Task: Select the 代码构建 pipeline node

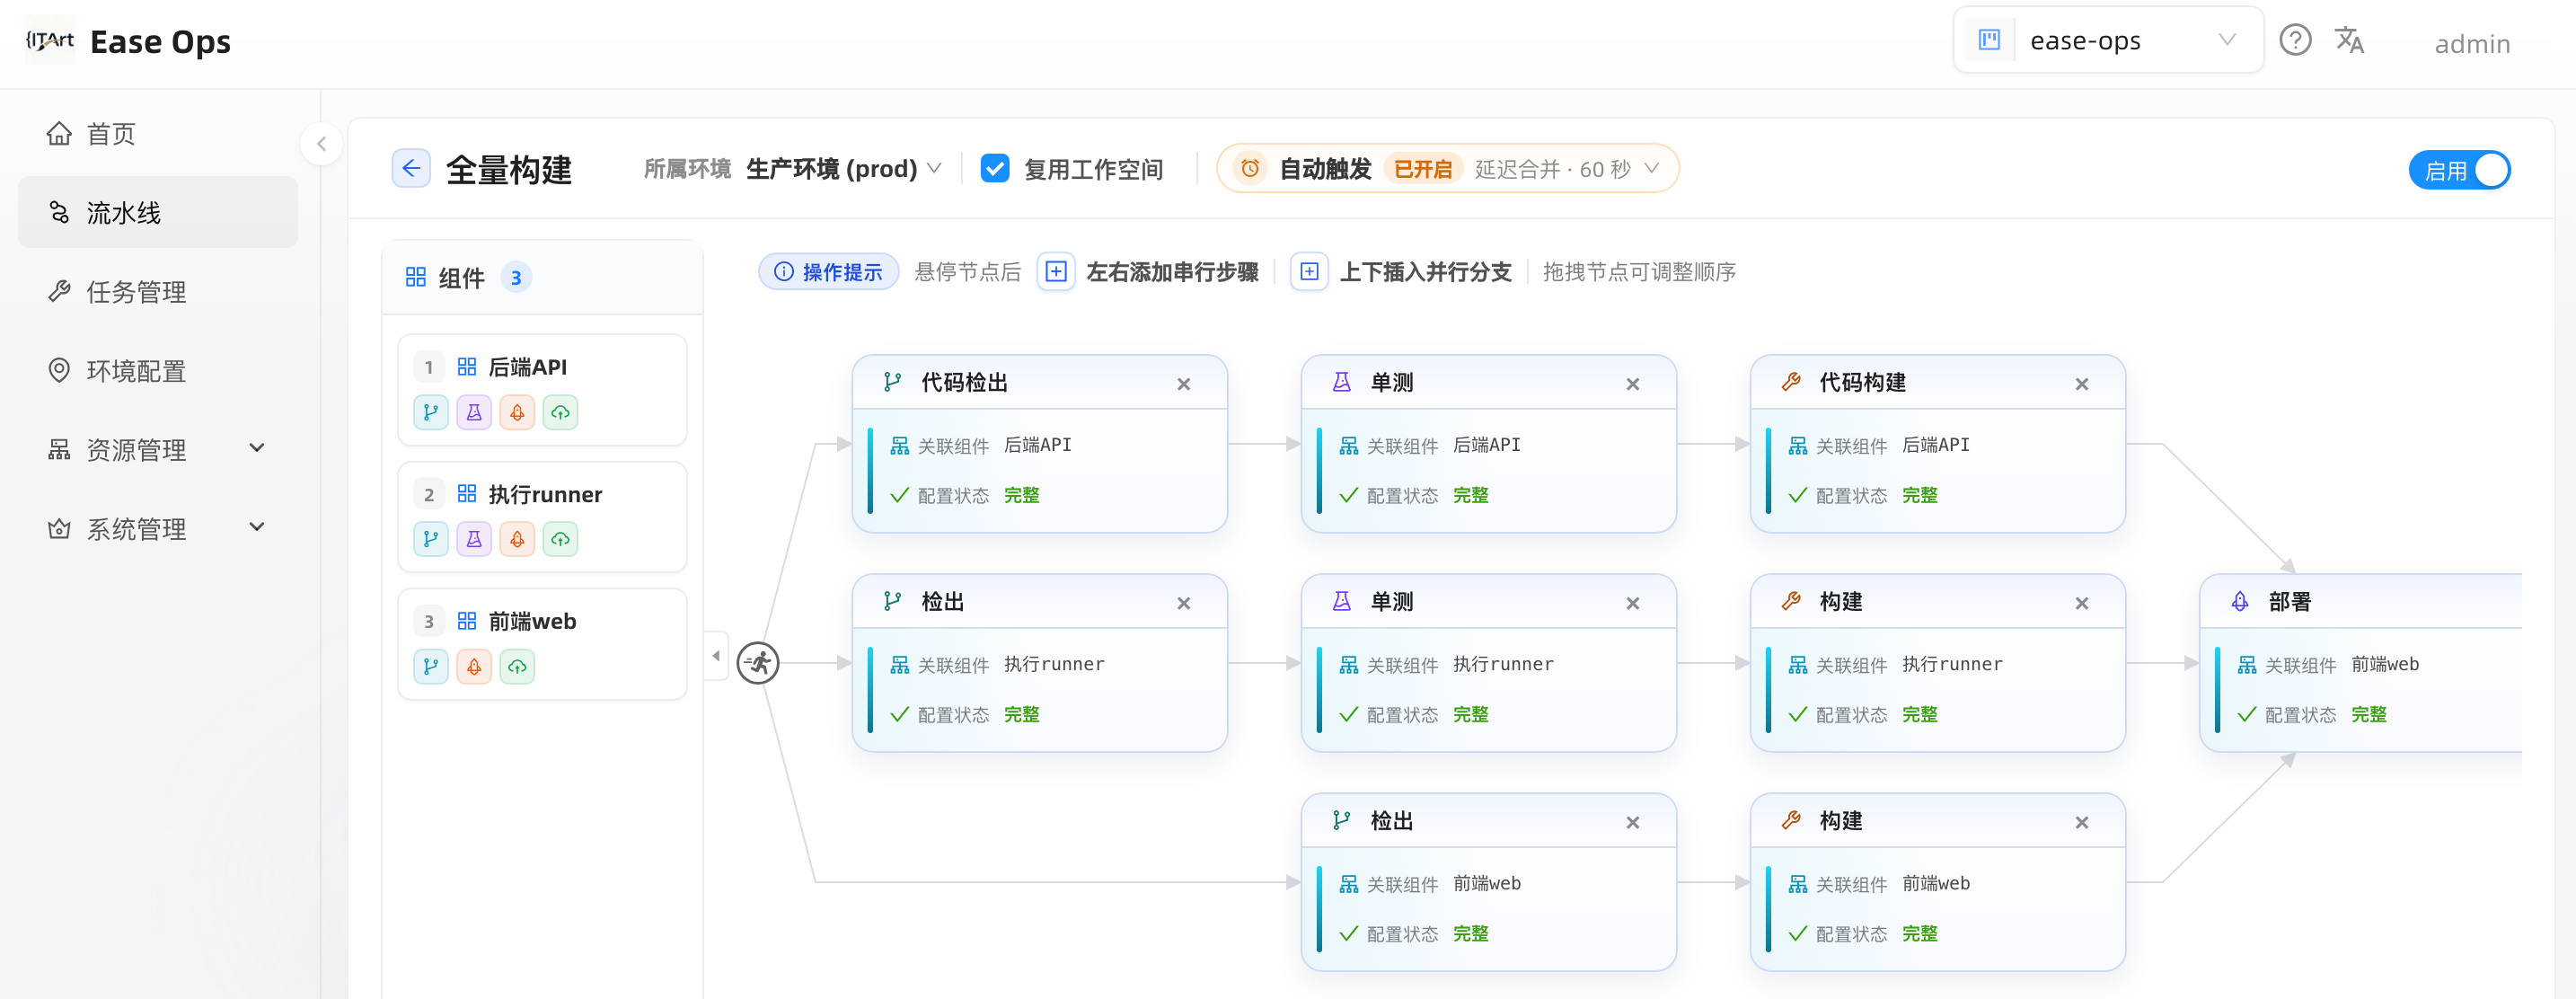Action: coord(1938,443)
